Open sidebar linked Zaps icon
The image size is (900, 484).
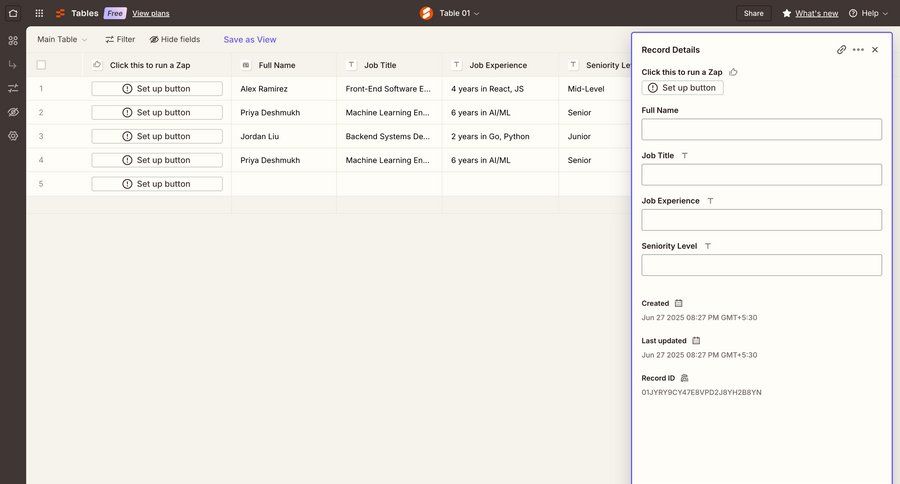tap(13, 64)
